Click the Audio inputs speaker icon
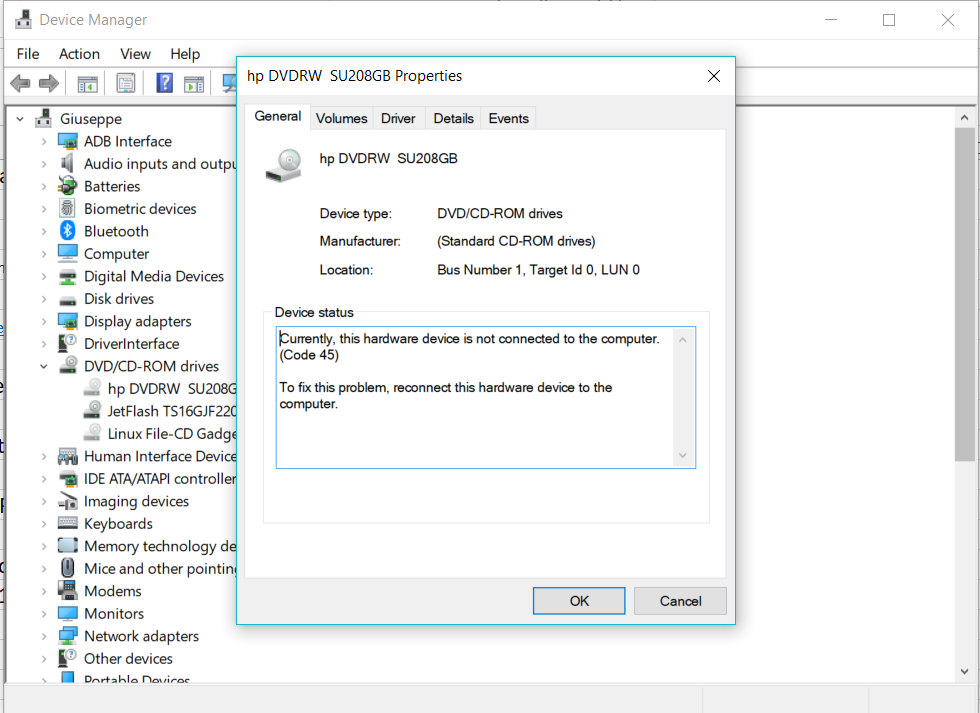 (x=67, y=164)
